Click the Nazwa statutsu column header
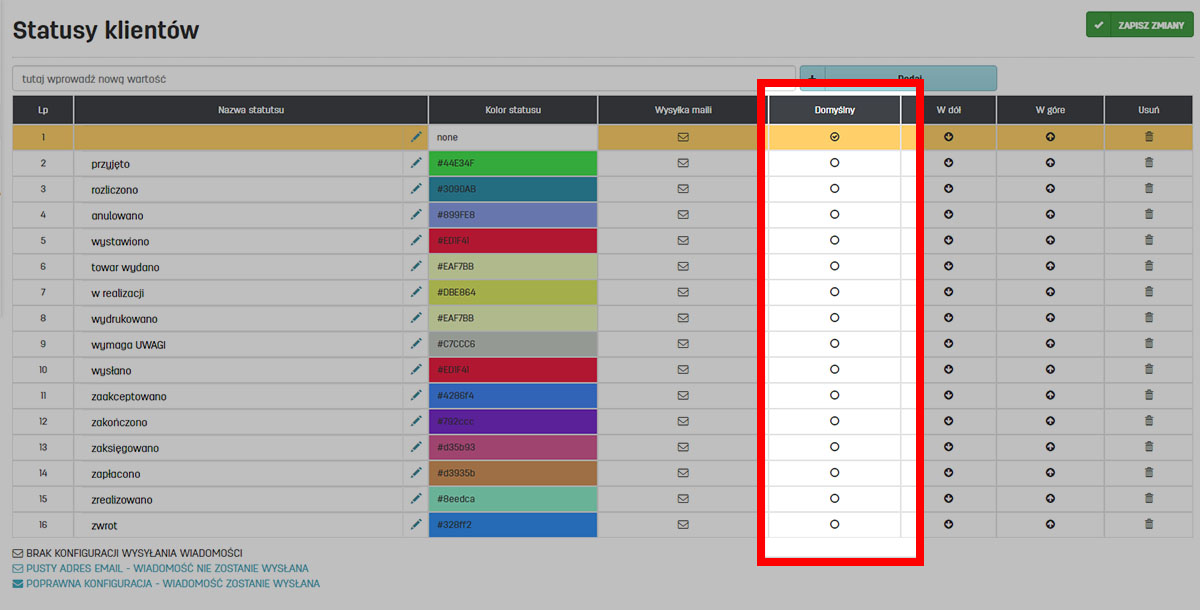The height and width of the screenshot is (610, 1200). pos(251,110)
